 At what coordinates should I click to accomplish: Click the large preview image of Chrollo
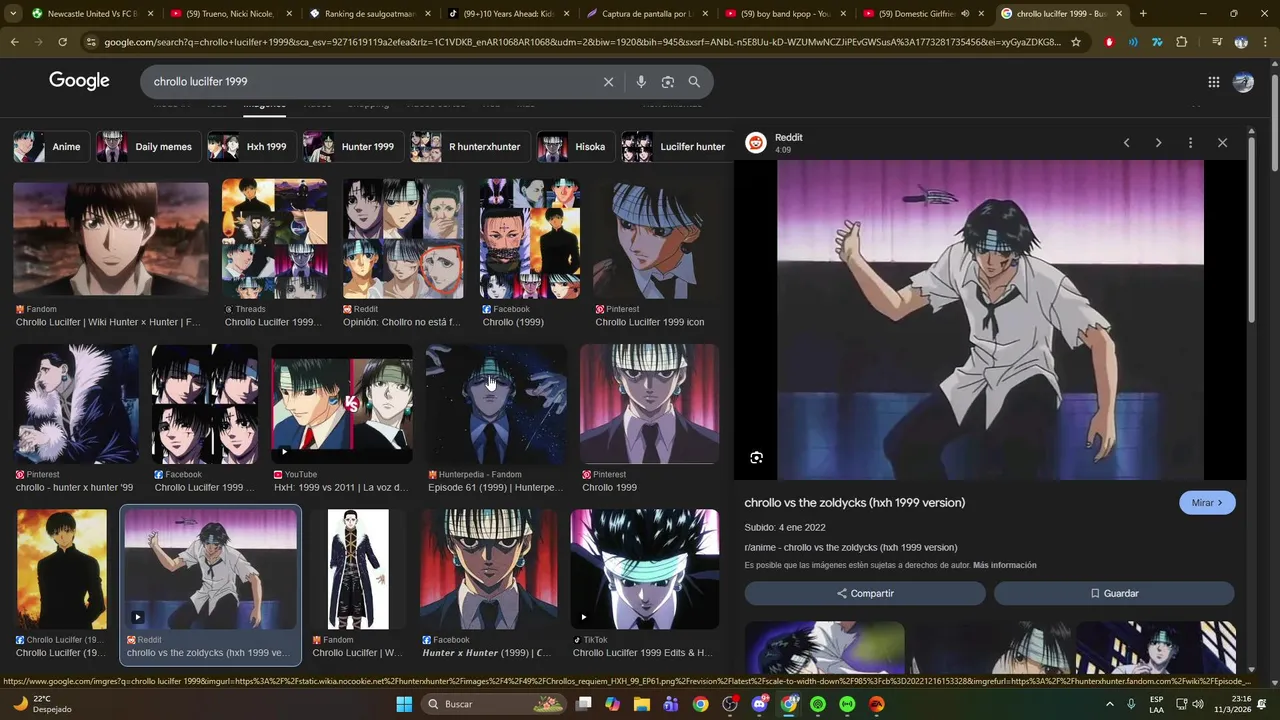click(x=990, y=320)
